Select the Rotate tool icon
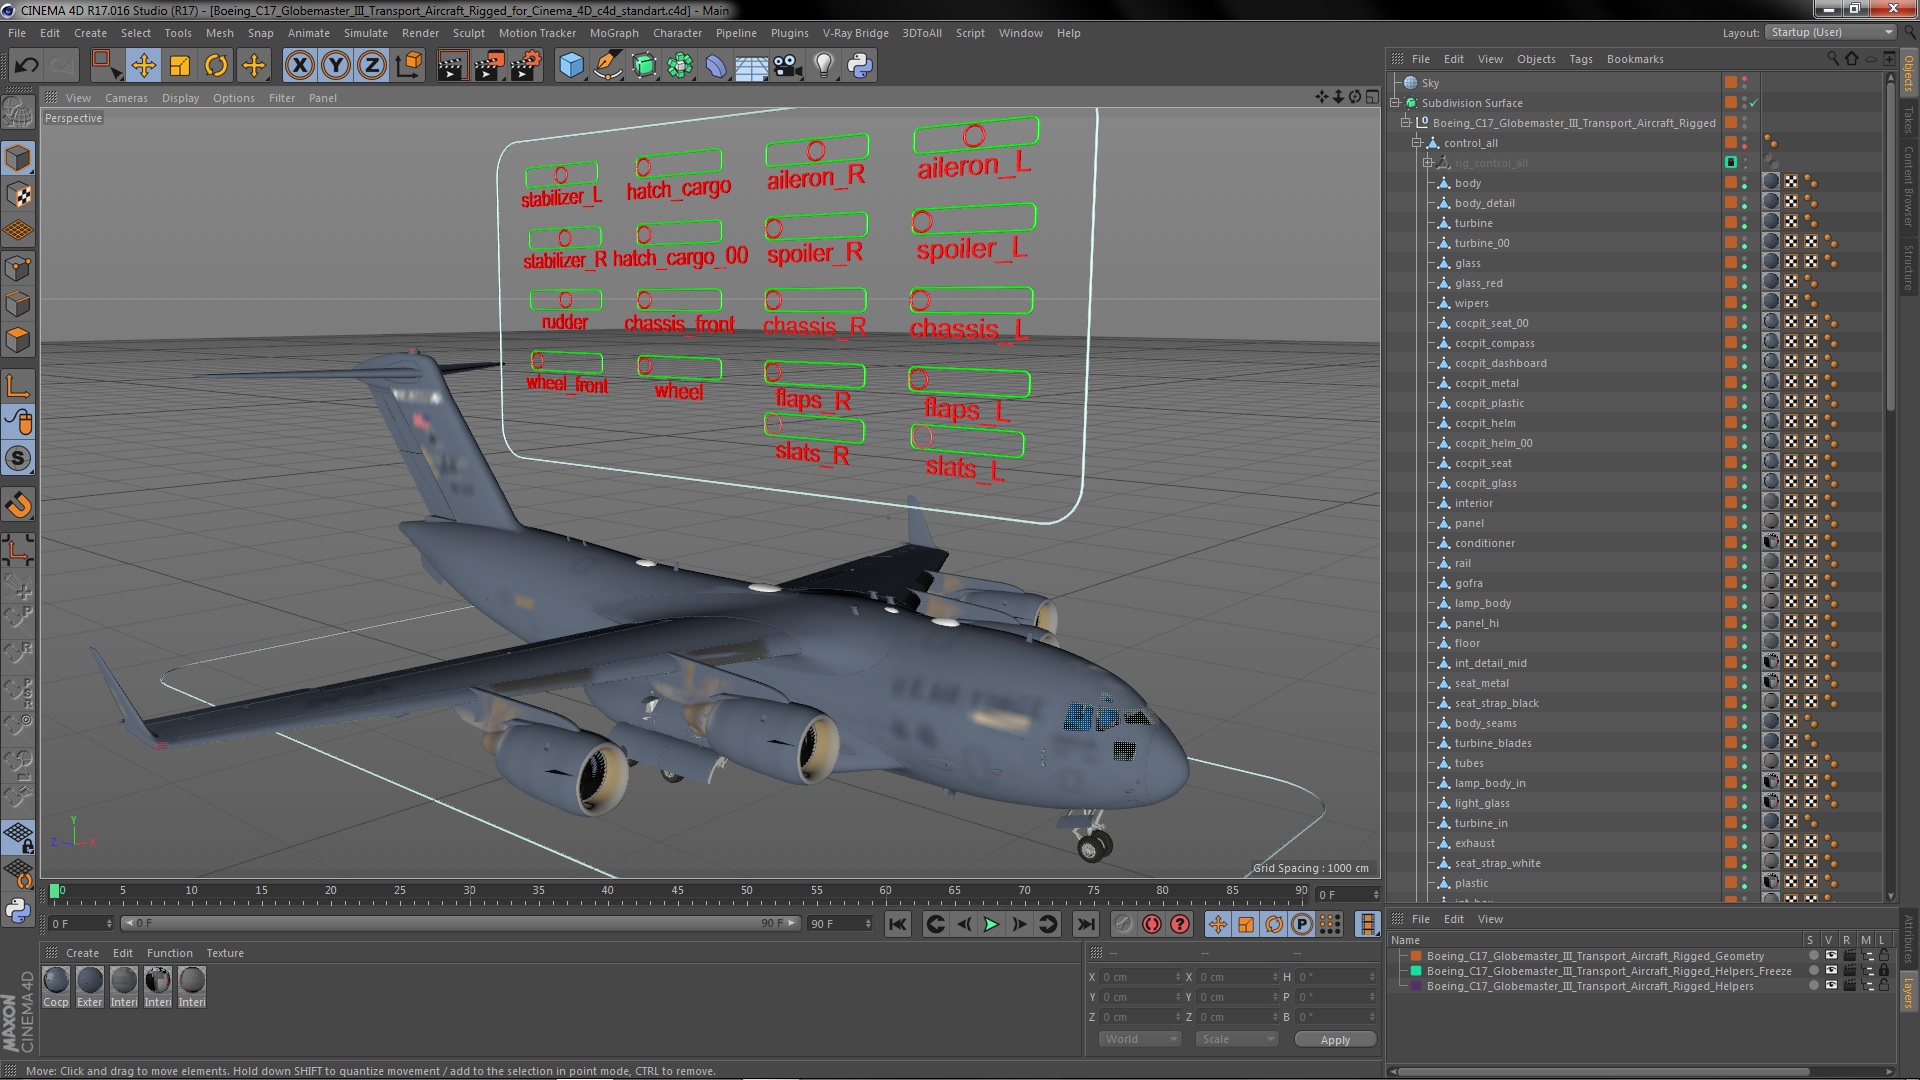The image size is (1920, 1080). pos(216,66)
